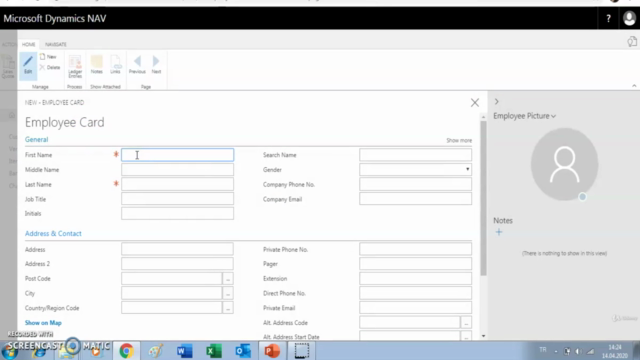Show attached Links from the ribbon
The width and height of the screenshot is (640, 360).
click(x=116, y=65)
